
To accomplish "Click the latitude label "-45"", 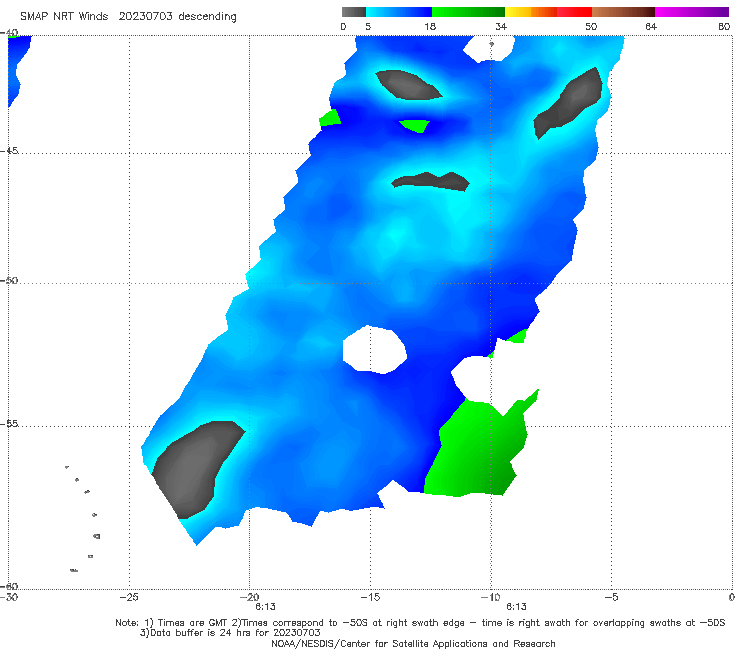I will (9, 151).
